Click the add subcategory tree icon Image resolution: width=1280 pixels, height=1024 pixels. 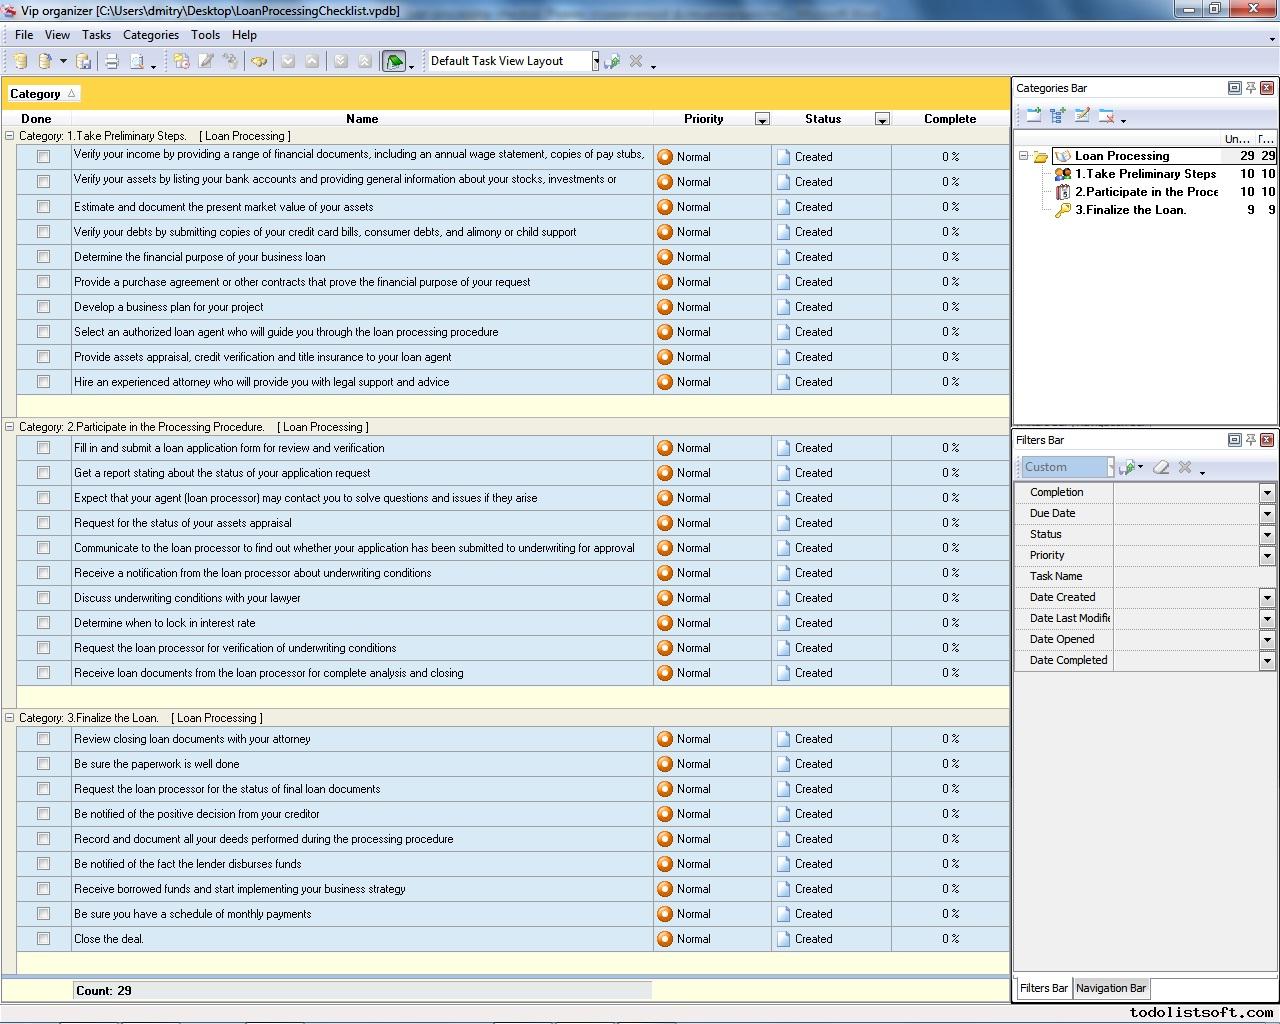coord(1058,116)
